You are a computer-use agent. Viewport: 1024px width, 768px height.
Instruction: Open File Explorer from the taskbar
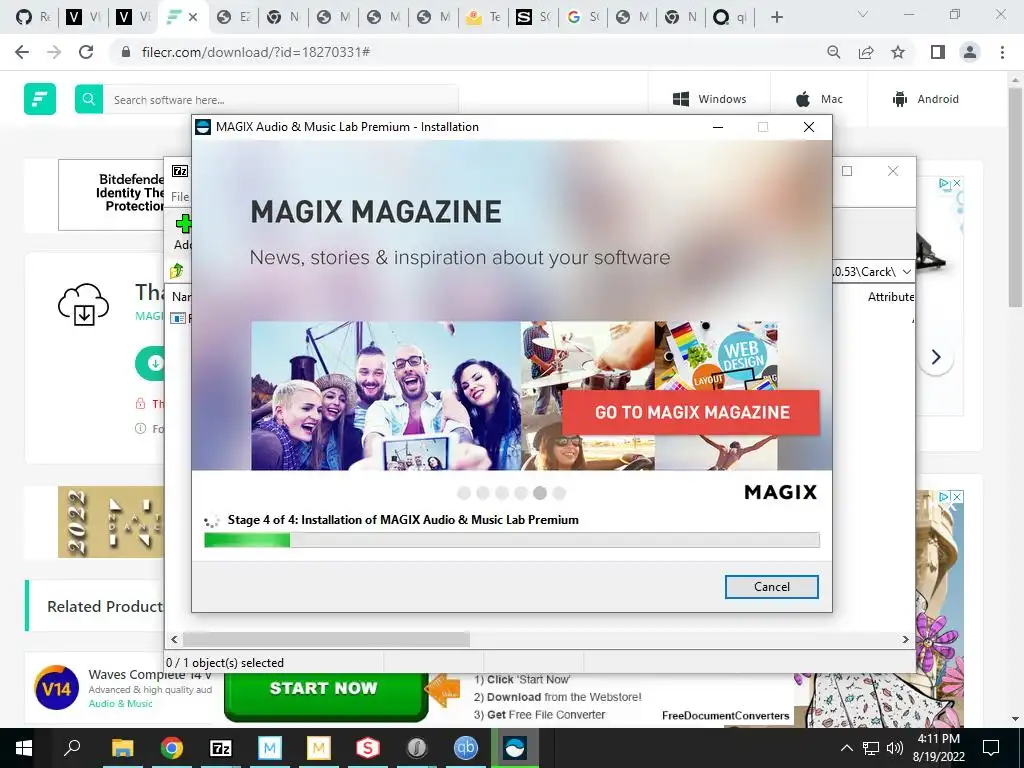pyautogui.click(x=122, y=748)
